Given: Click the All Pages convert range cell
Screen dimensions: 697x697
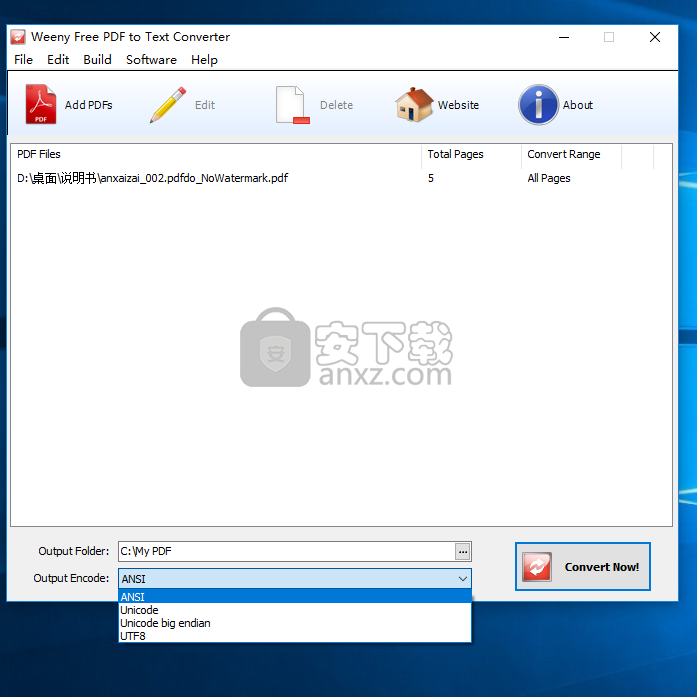Looking at the screenshot, I should [549, 178].
